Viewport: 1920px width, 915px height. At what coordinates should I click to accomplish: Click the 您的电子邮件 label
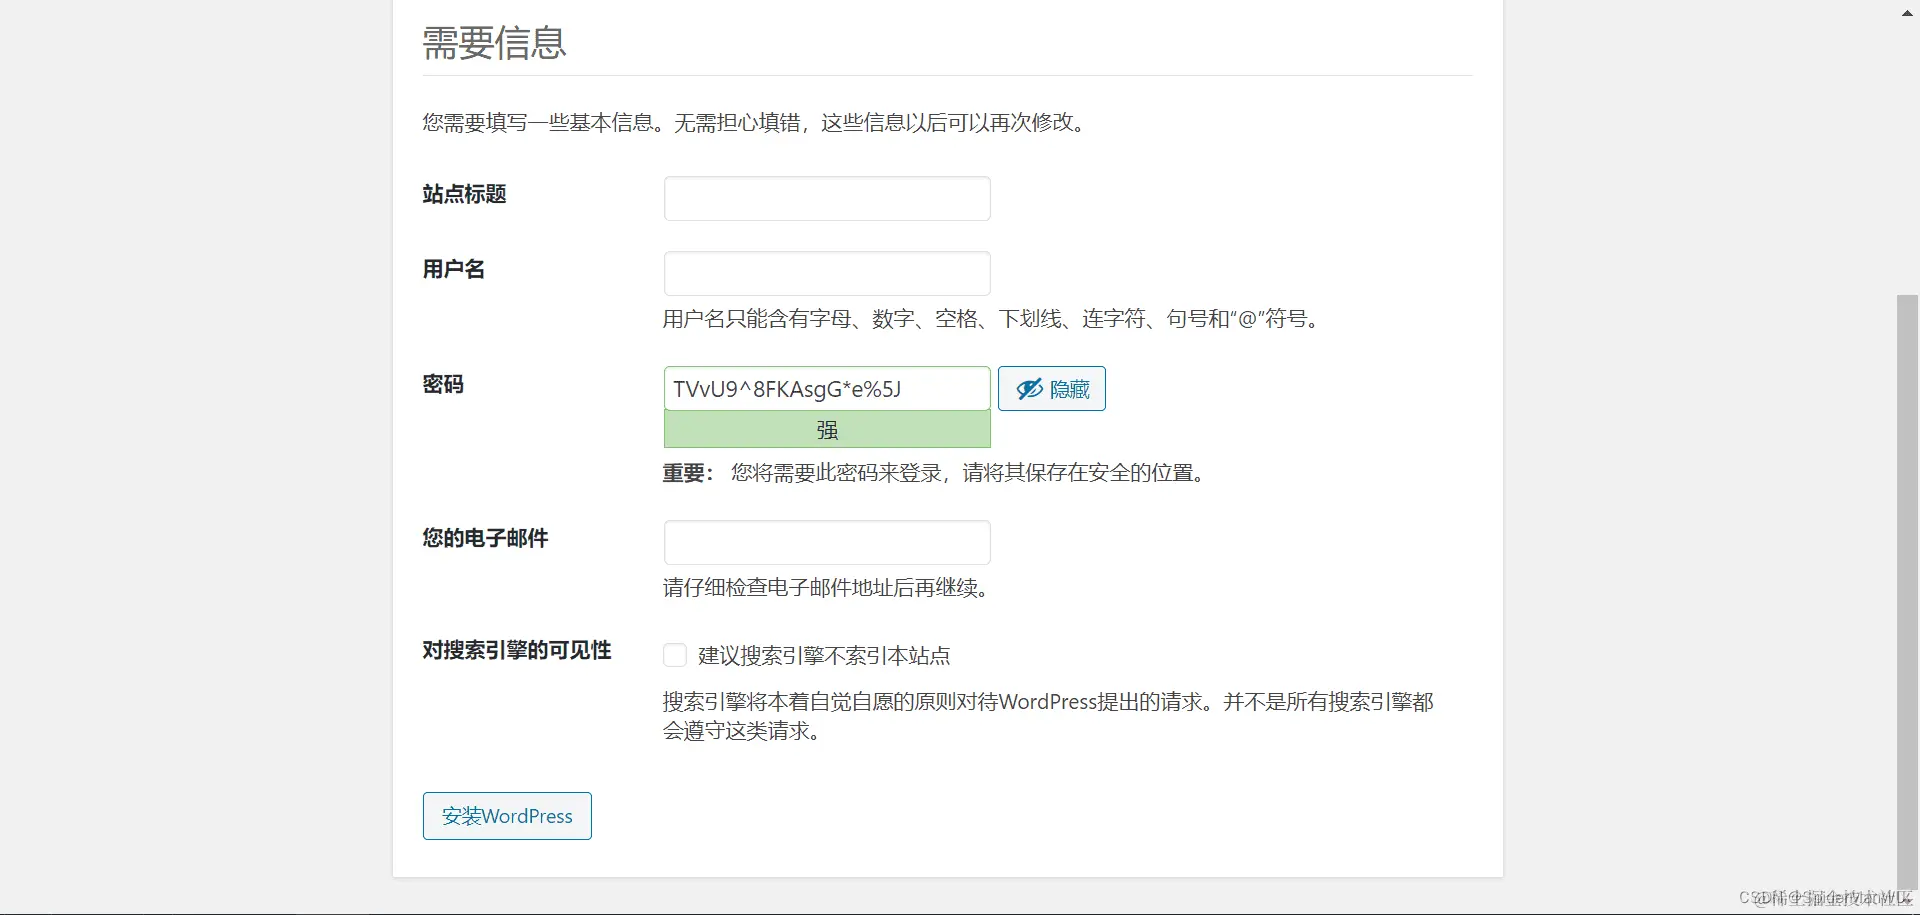click(x=485, y=538)
